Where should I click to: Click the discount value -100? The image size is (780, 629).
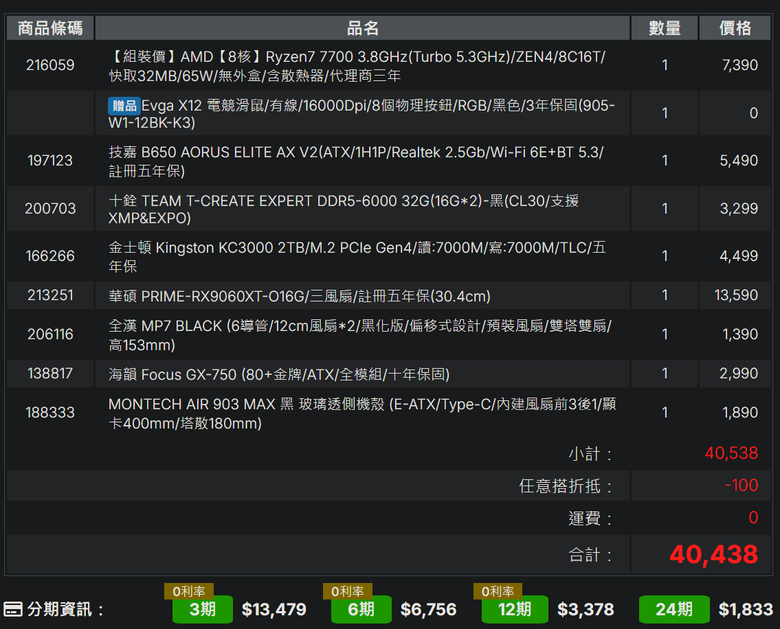point(741,485)
